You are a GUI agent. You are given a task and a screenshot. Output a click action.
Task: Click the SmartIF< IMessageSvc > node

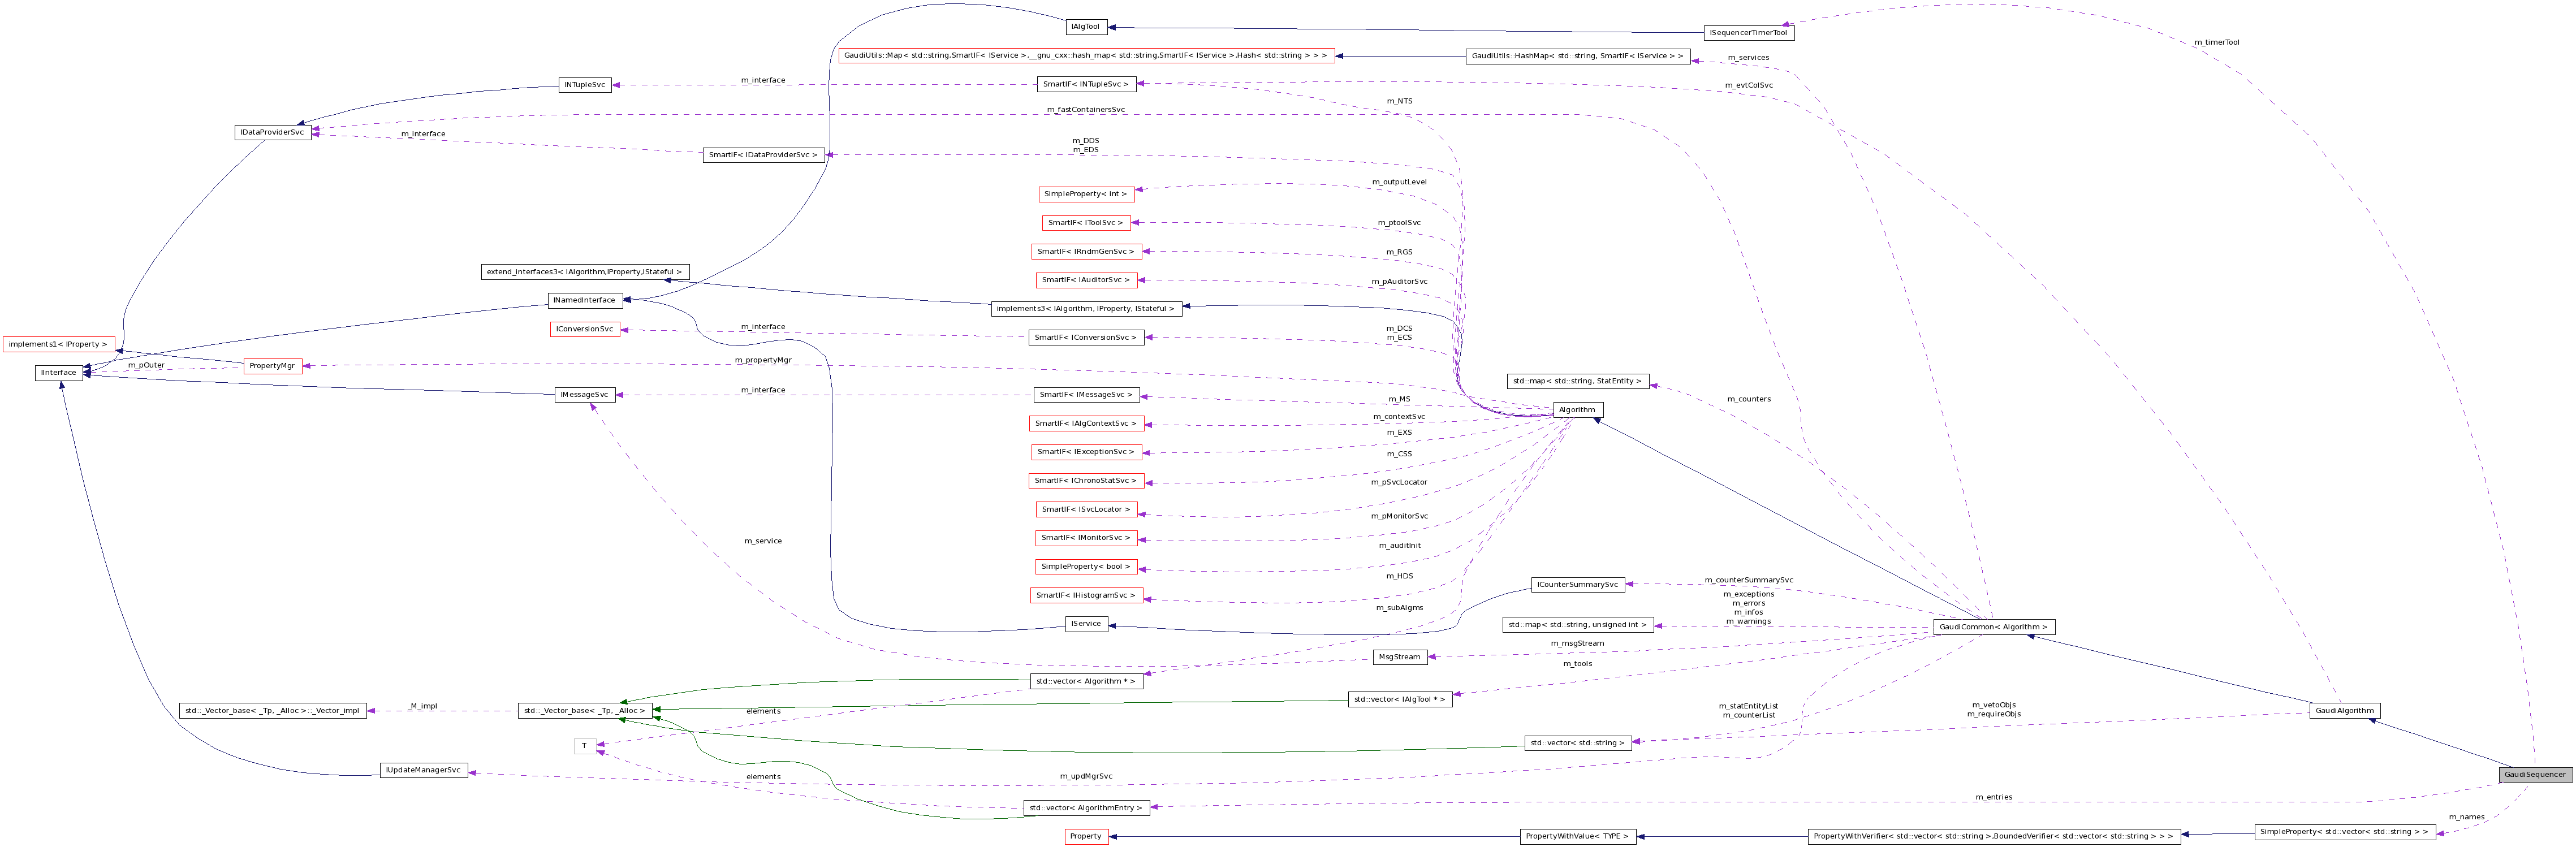tap(1086, 394)
